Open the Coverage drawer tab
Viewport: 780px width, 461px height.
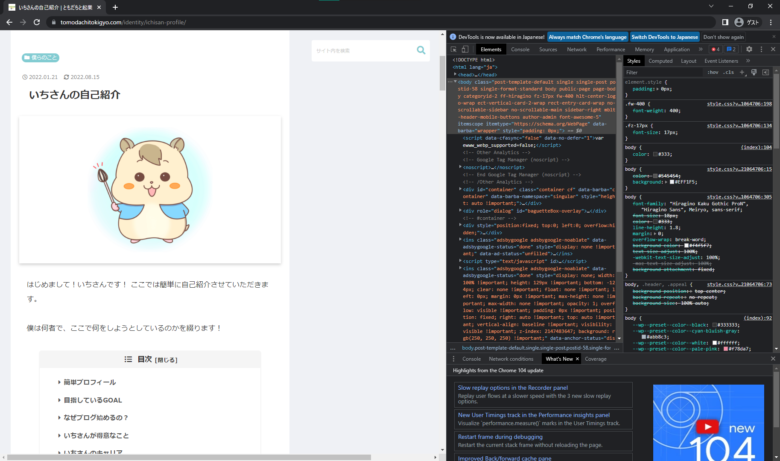(595, 359)
